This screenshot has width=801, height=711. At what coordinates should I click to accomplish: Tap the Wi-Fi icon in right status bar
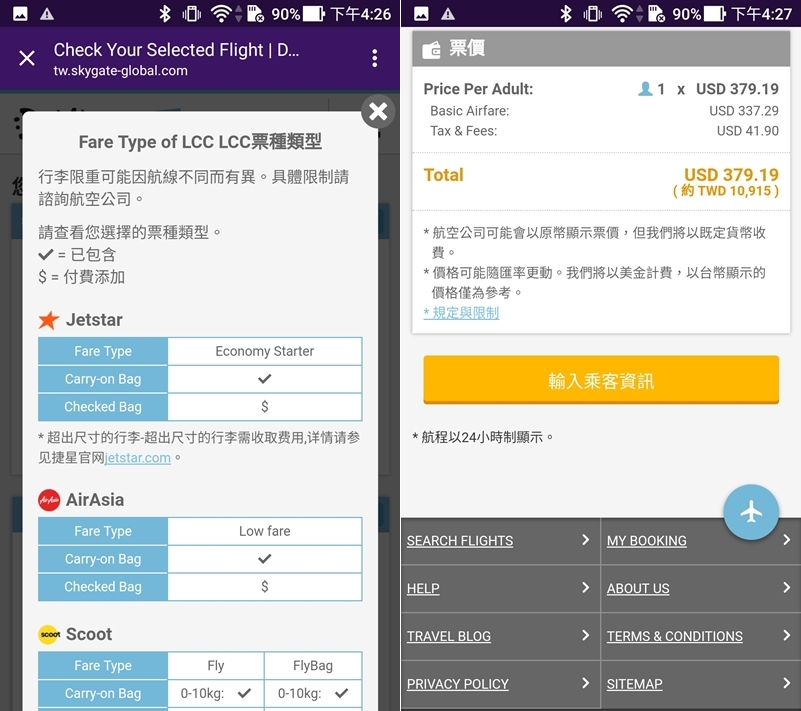(622, 14)
